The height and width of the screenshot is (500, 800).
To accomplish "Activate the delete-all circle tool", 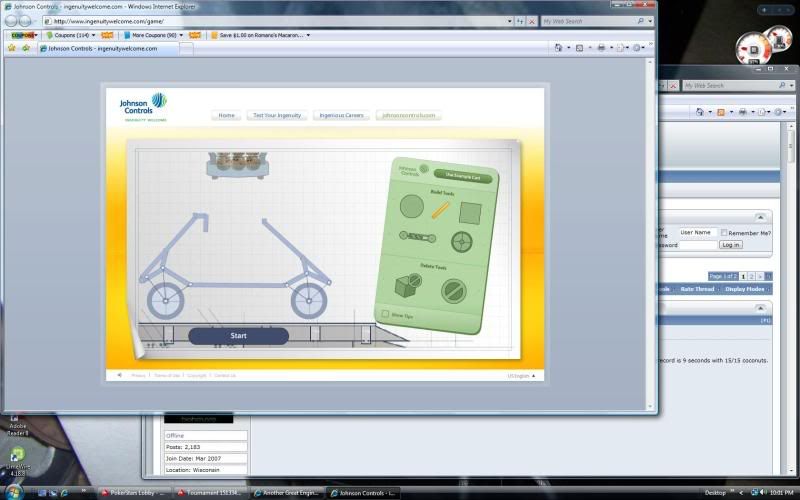I will 454,291.
